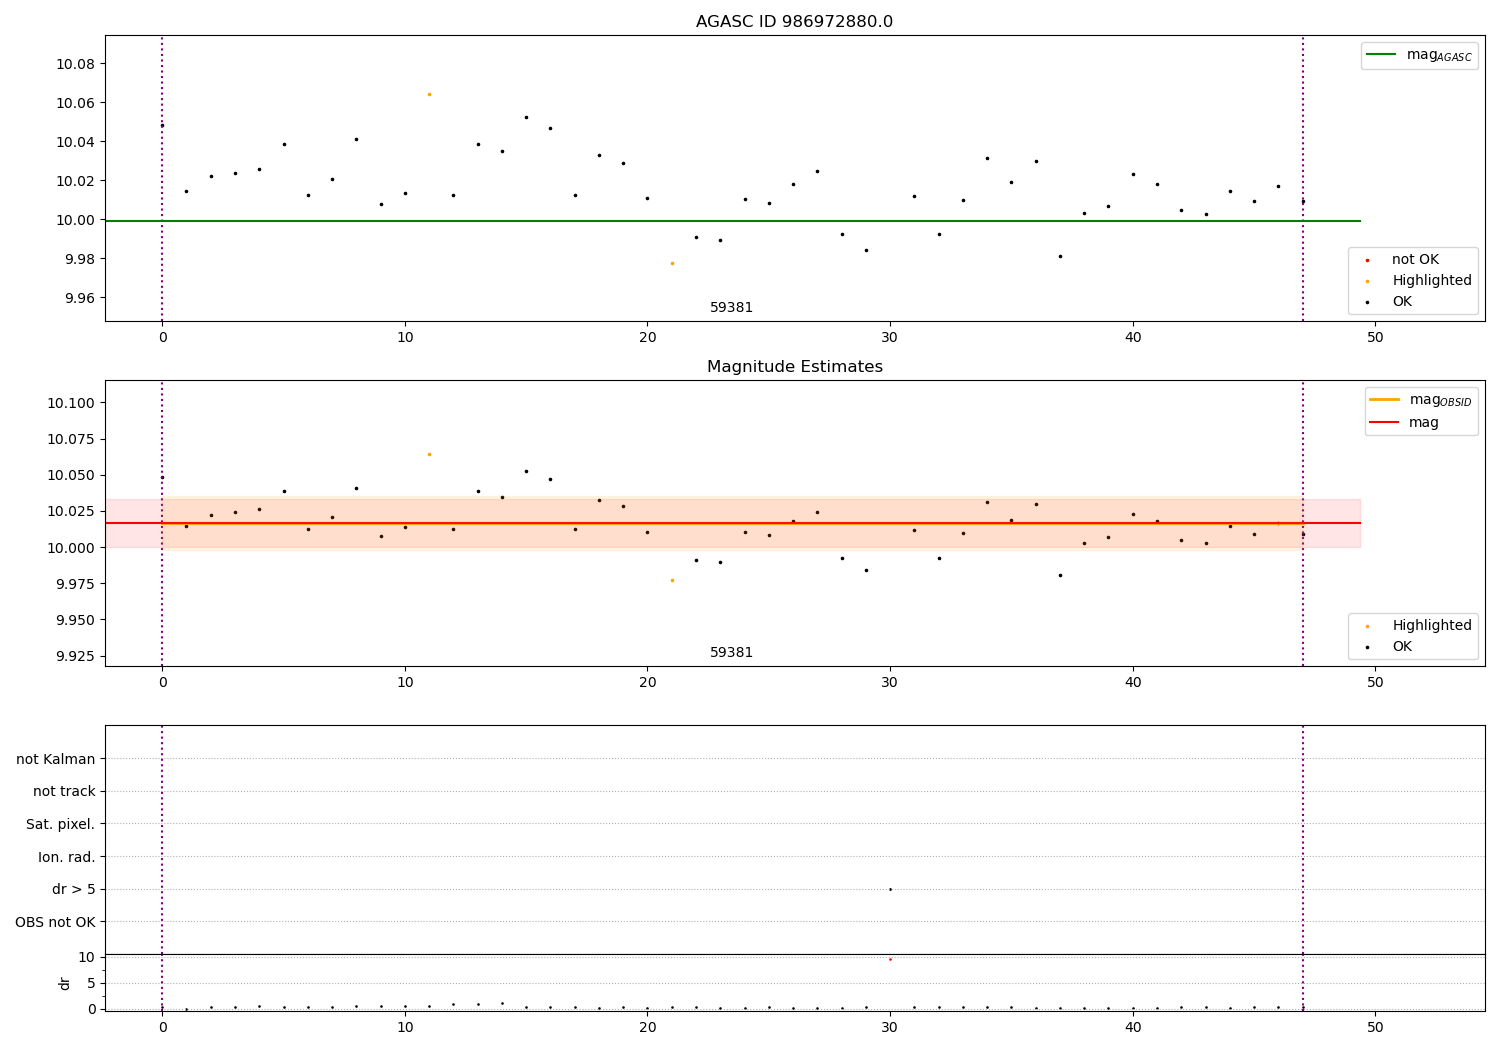Screen dimensions: 1500x1050
Task: Click top plot x-axis tick label 50
Action: 1375,338
